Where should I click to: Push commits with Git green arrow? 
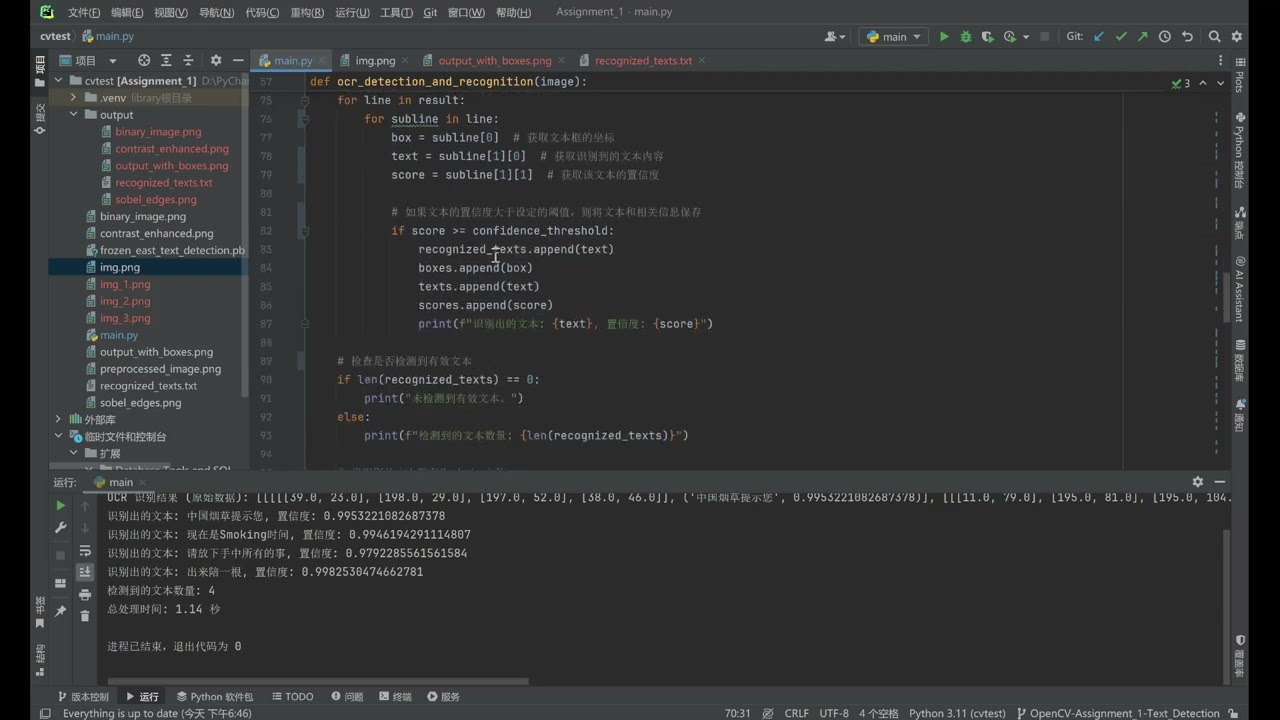(x=1143, y=36)
